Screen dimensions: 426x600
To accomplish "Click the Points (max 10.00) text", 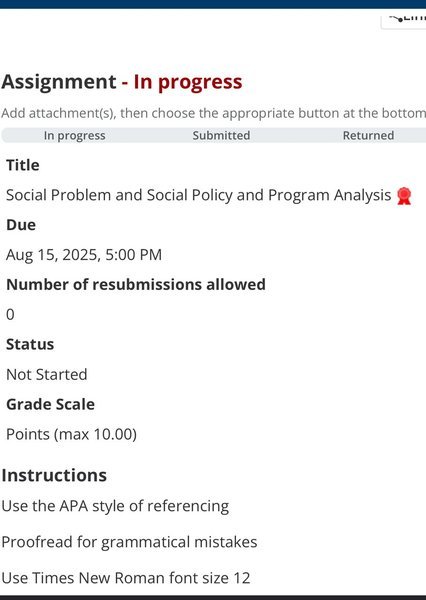I will (x=72, y=434).
